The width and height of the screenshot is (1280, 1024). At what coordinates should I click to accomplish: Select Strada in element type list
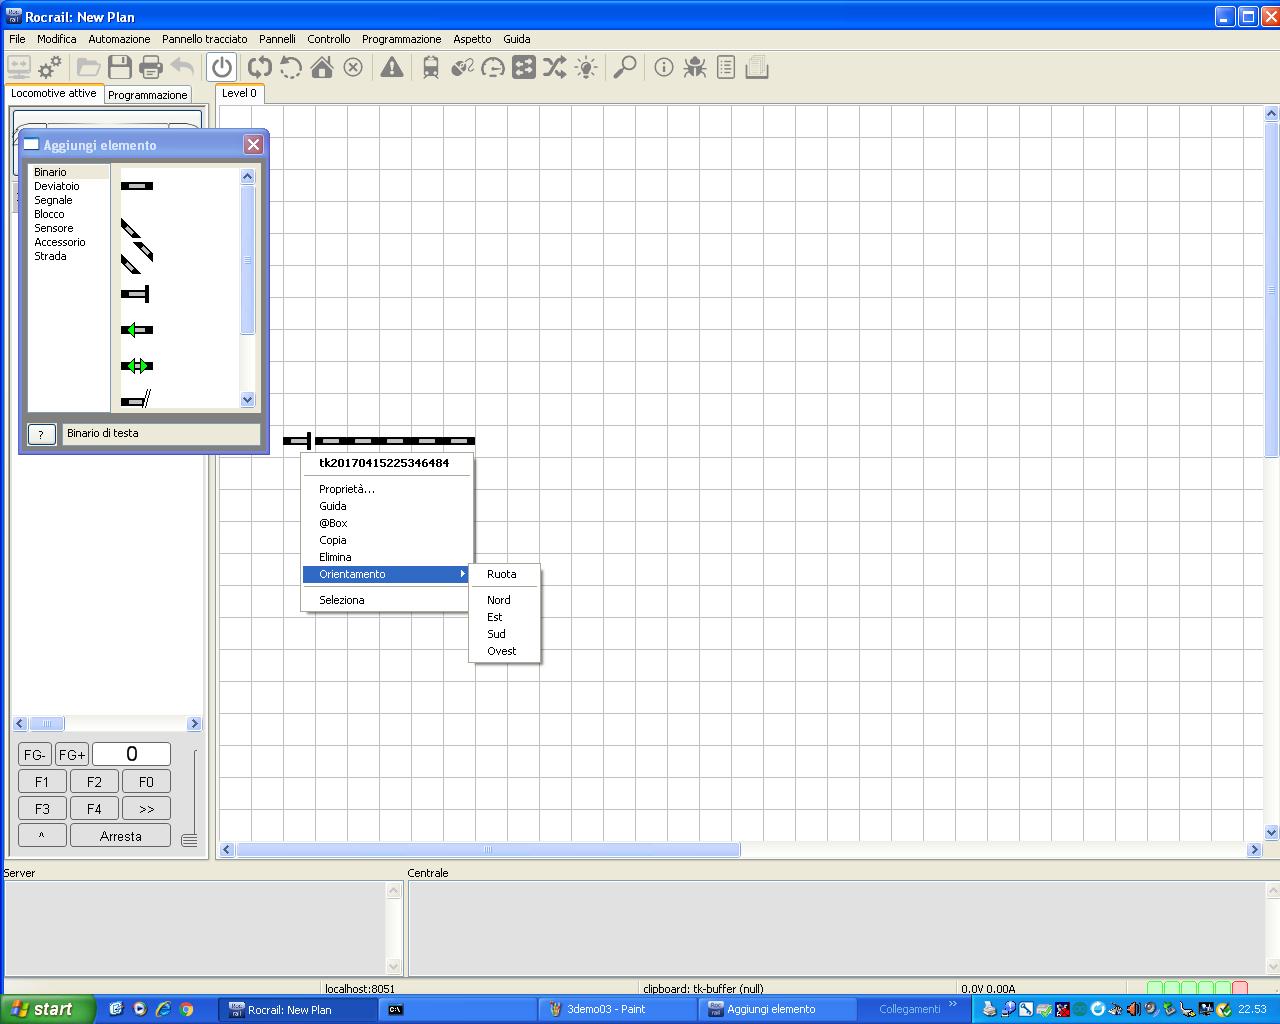tap(50, 256)
